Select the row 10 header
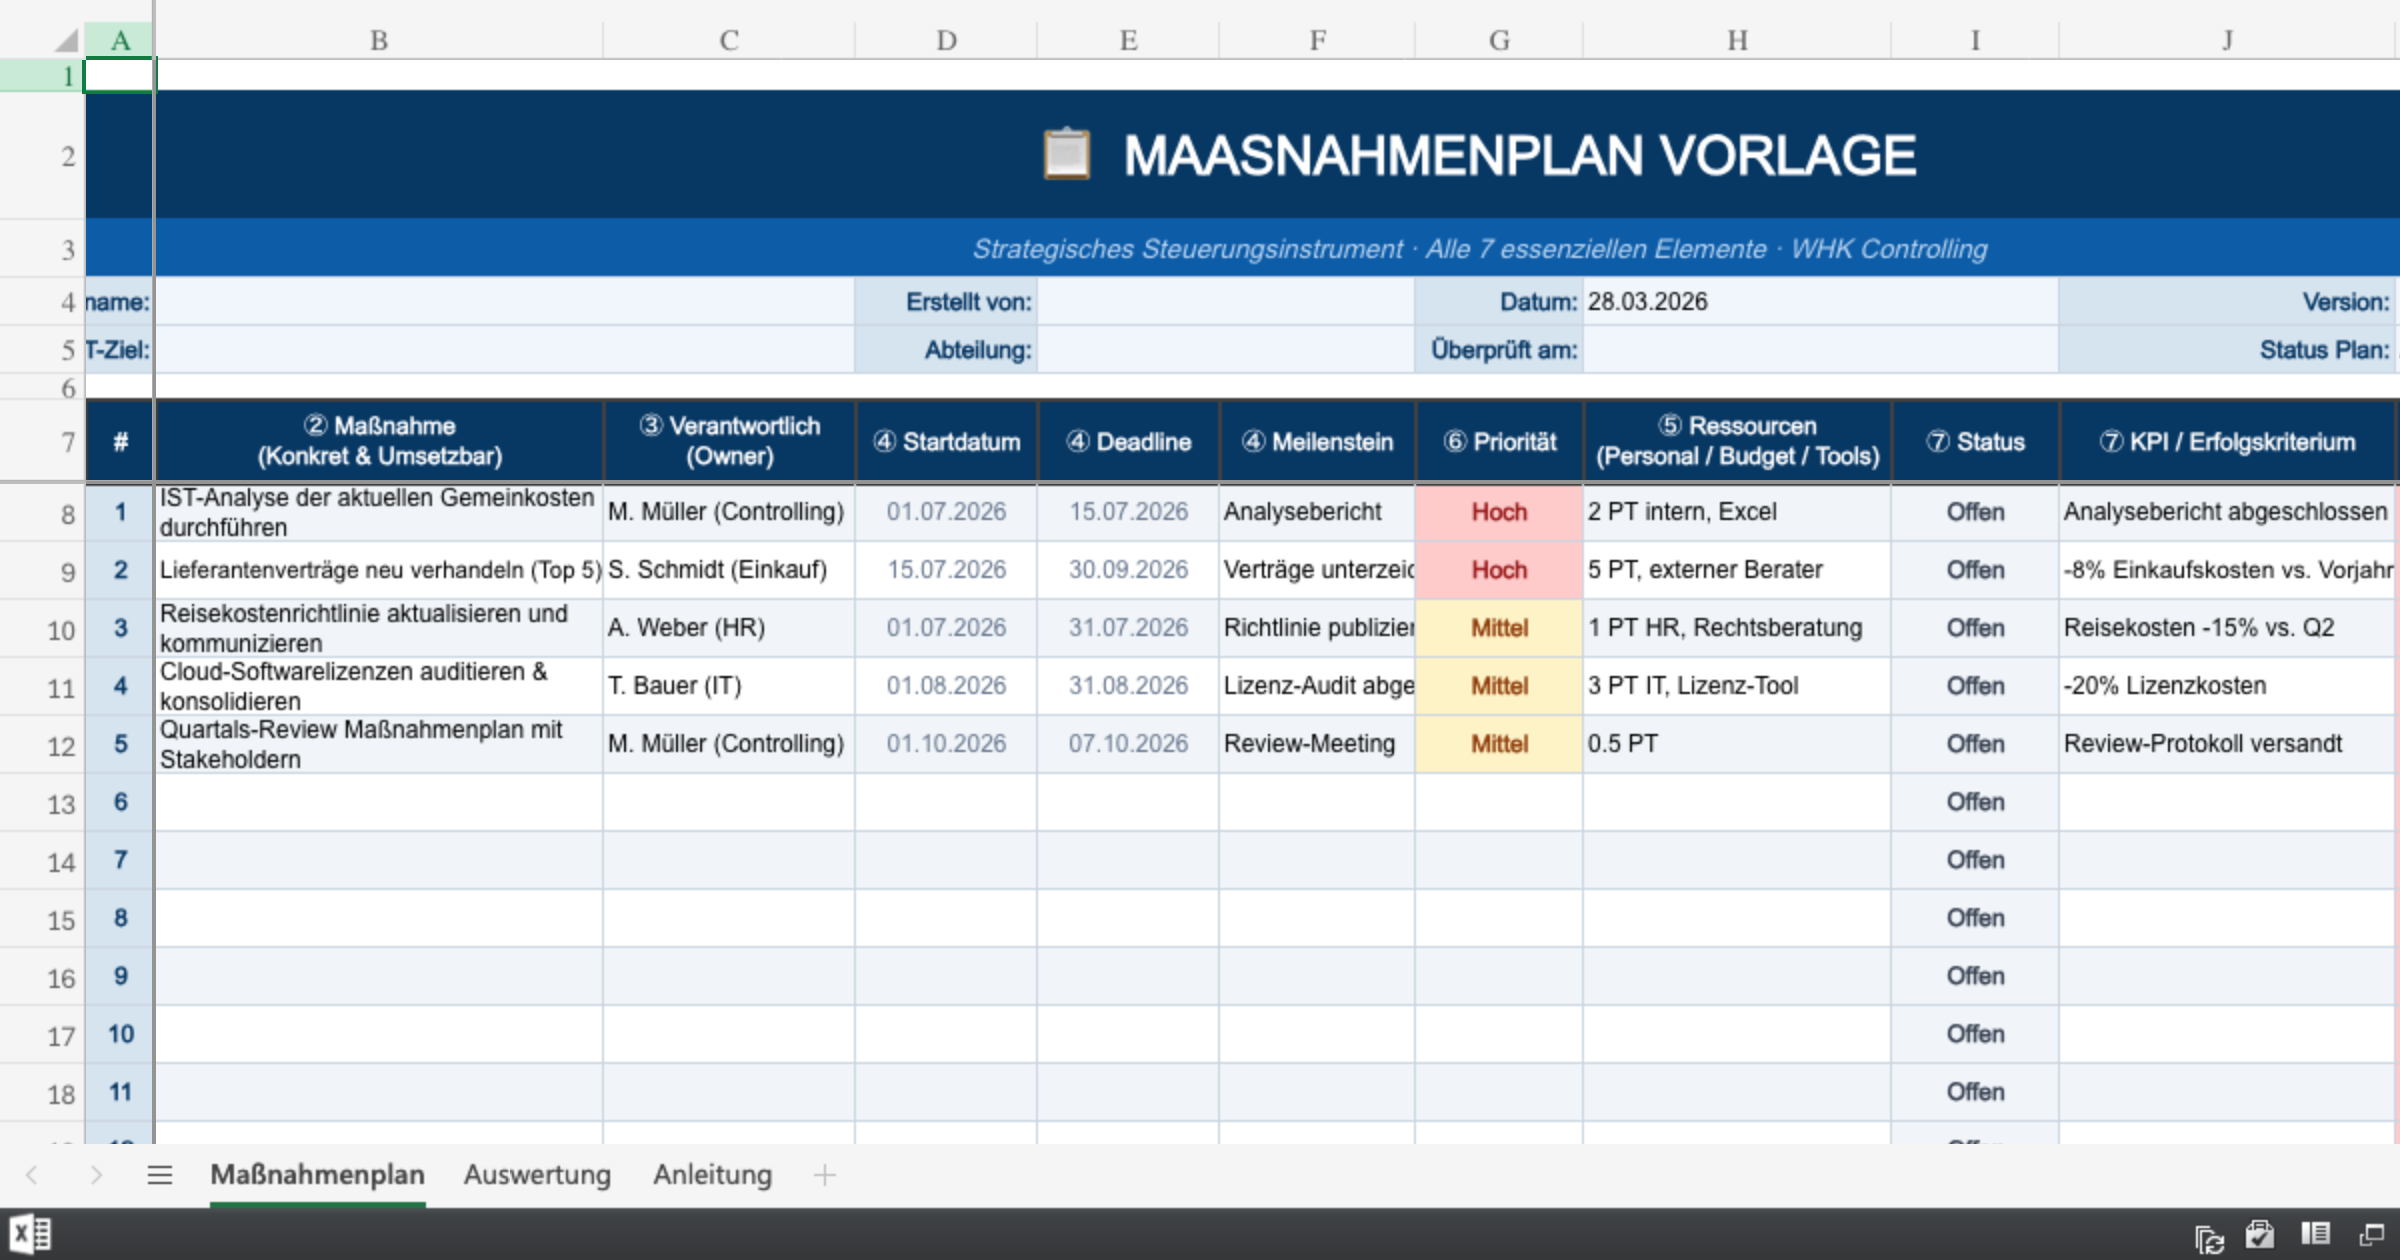Viewport: 2400px width, 1260px height. coord(62,628)
